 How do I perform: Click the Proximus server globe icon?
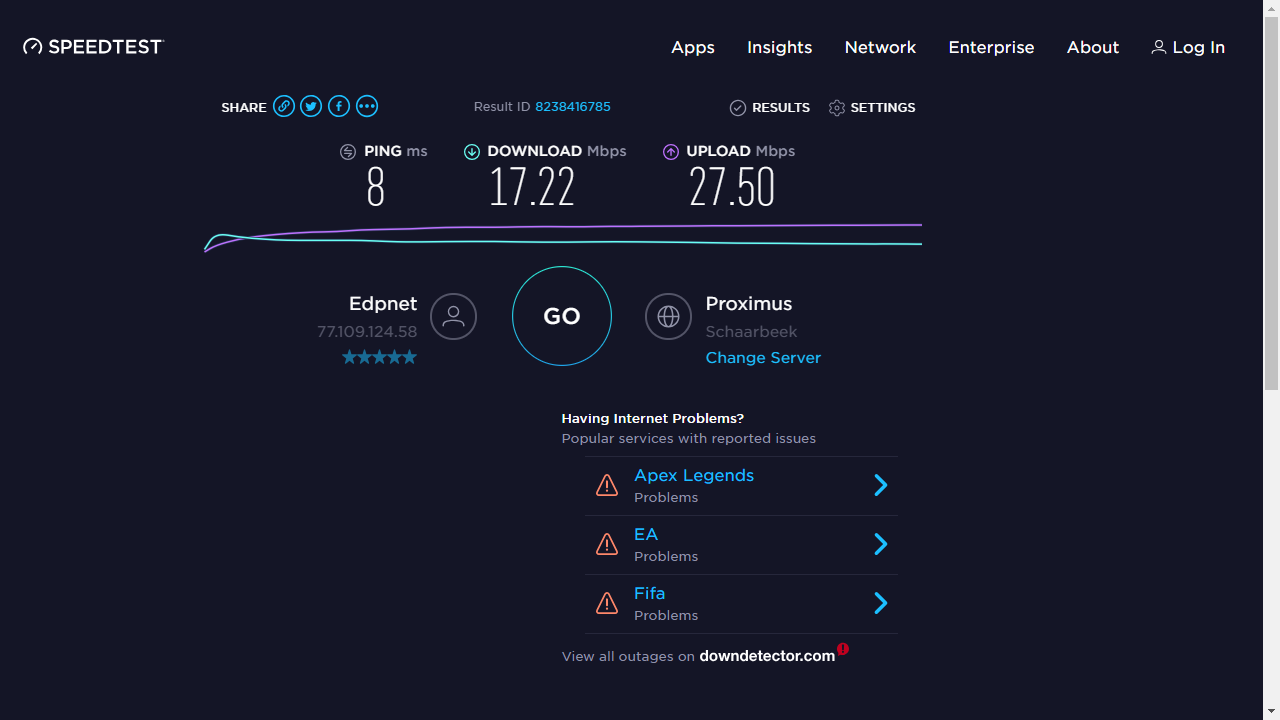tap(668, 317)
